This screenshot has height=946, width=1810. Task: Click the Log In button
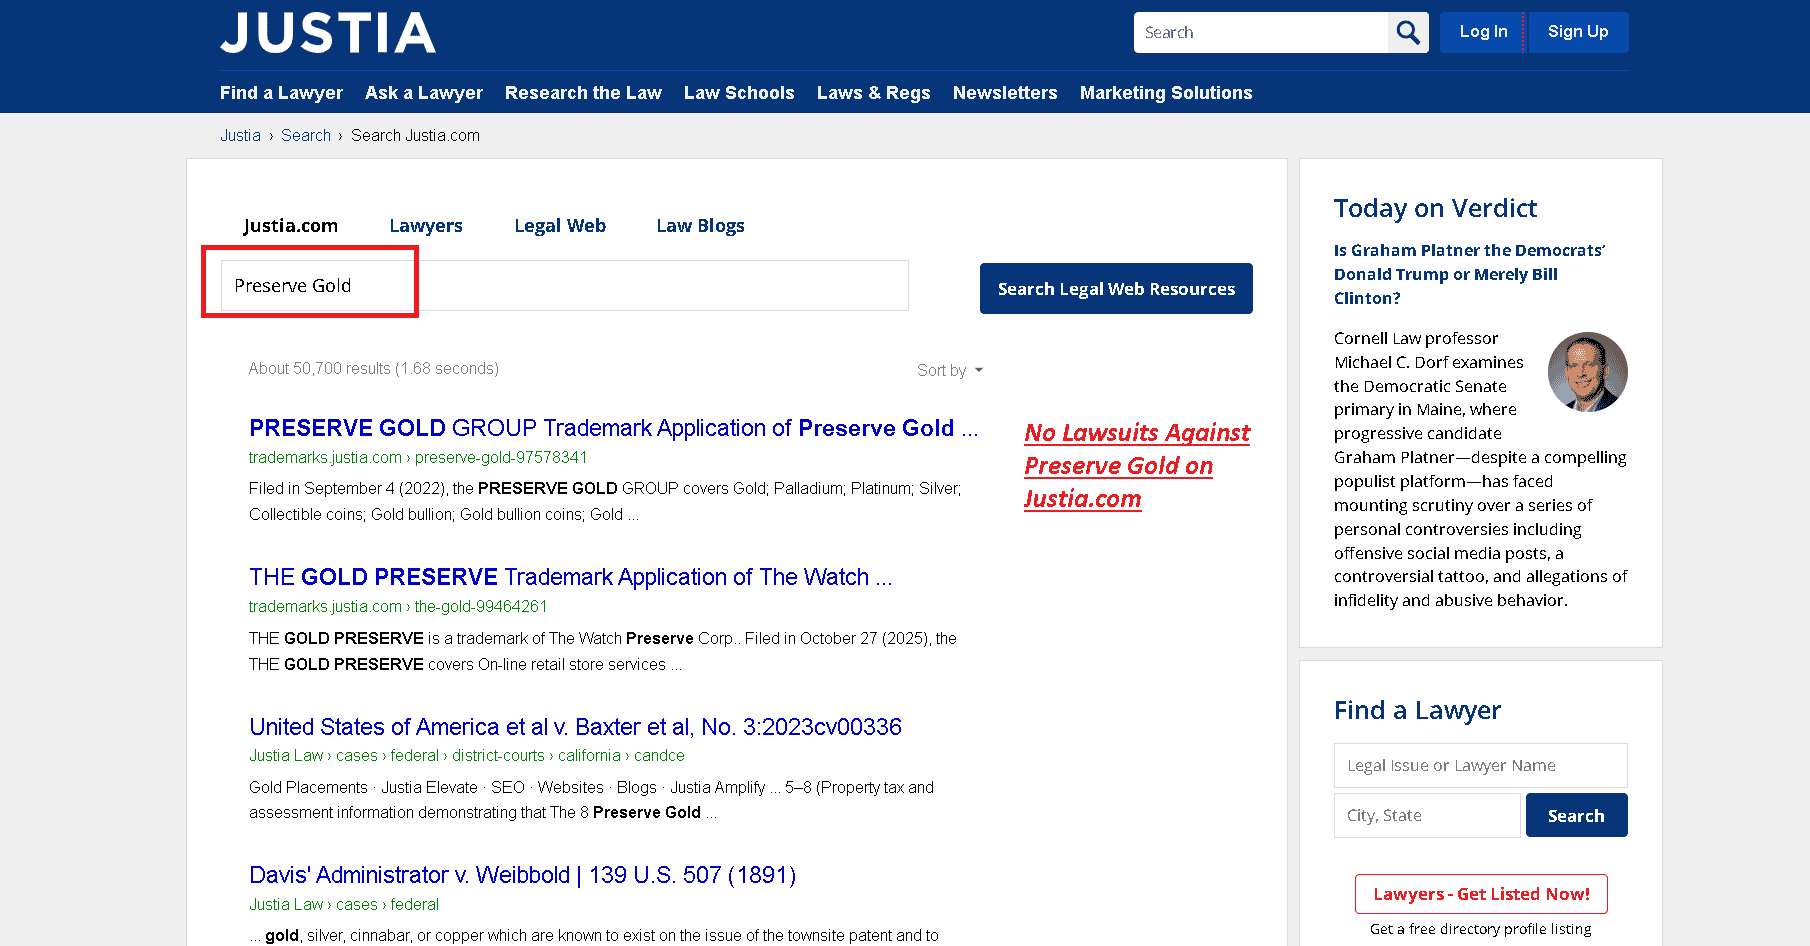(x=1482, y=32)
